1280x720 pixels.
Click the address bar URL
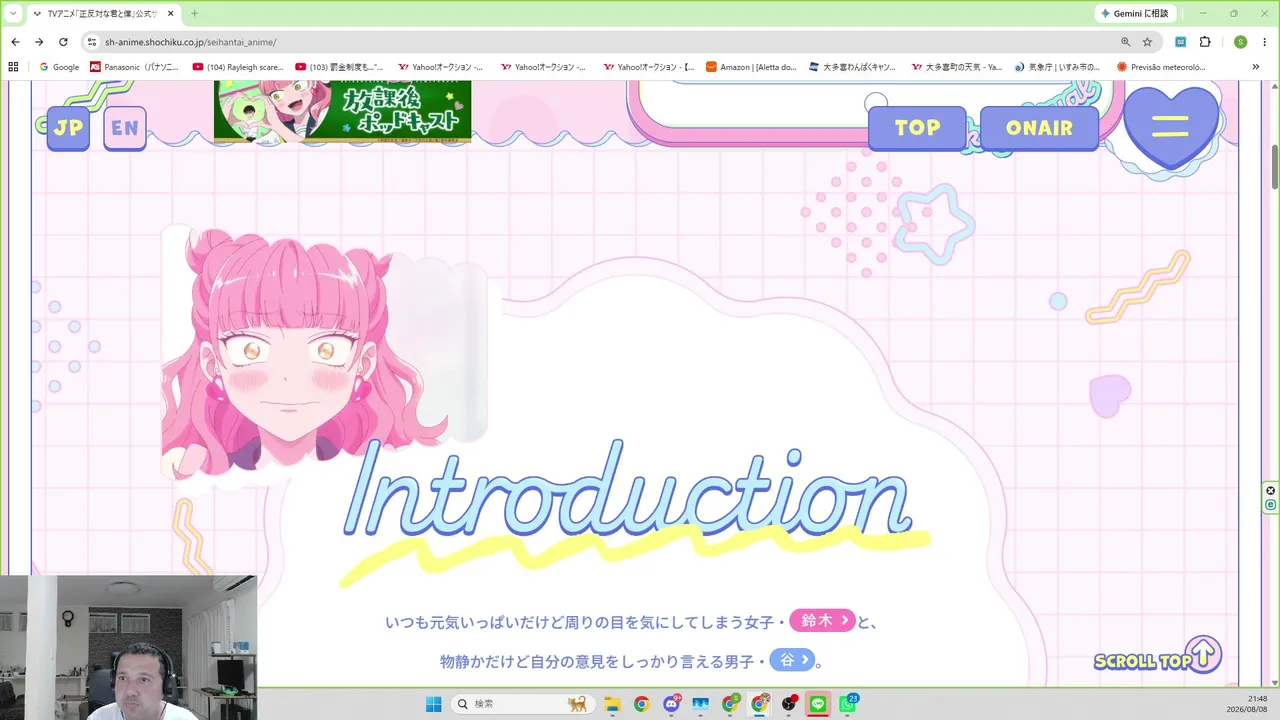190,42
